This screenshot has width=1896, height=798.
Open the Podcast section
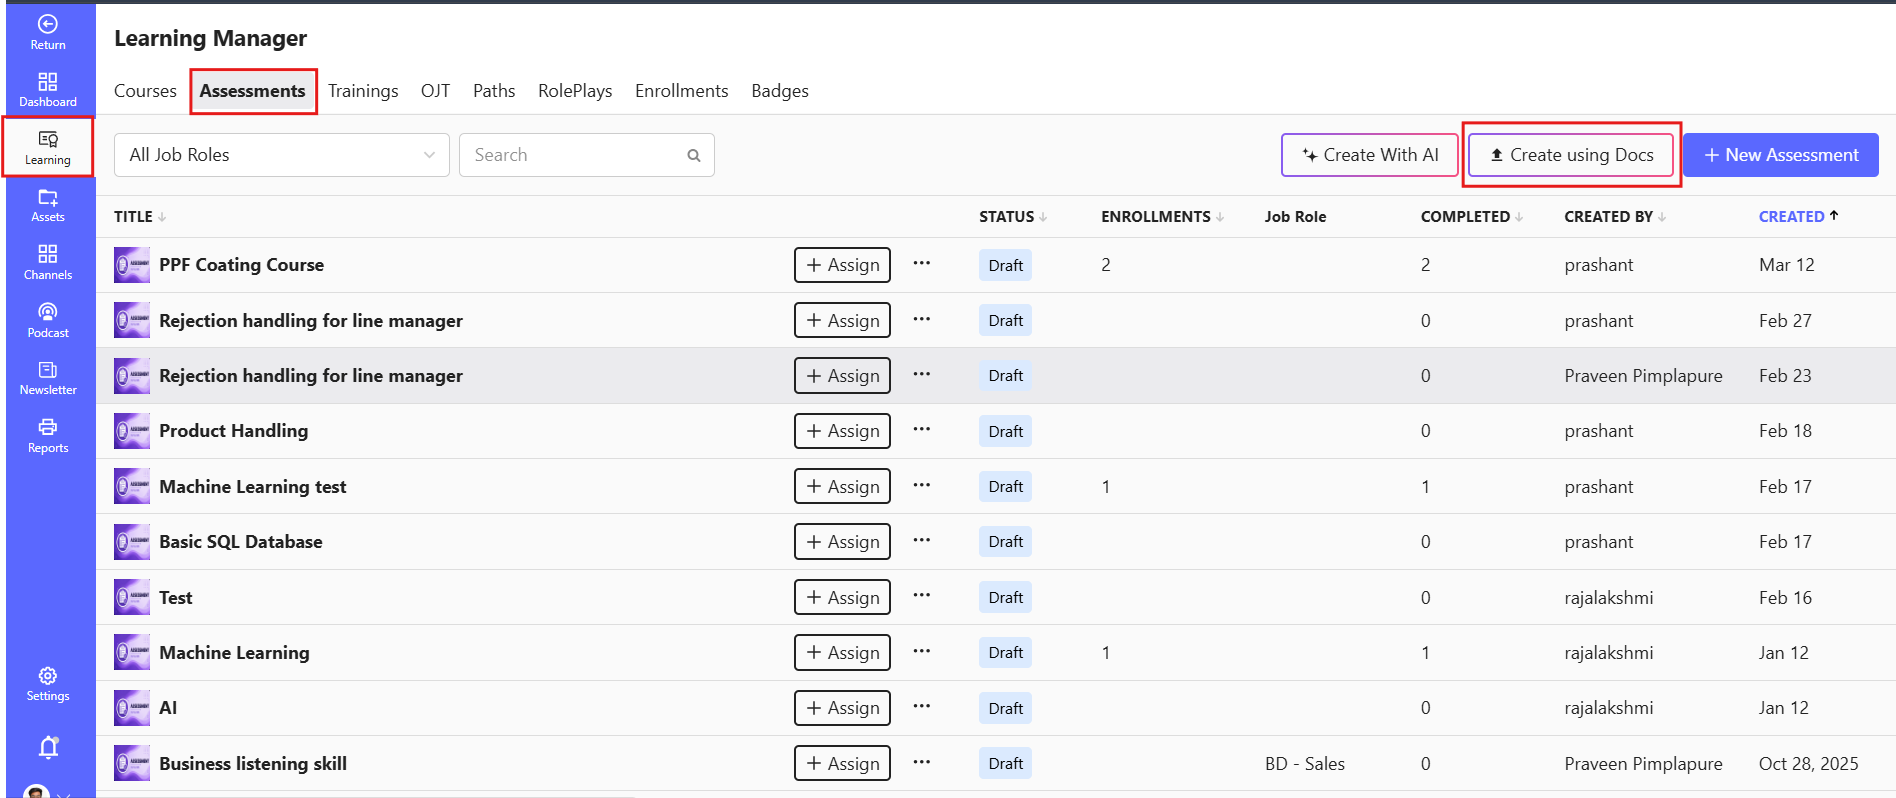click(x=48, y=320)
